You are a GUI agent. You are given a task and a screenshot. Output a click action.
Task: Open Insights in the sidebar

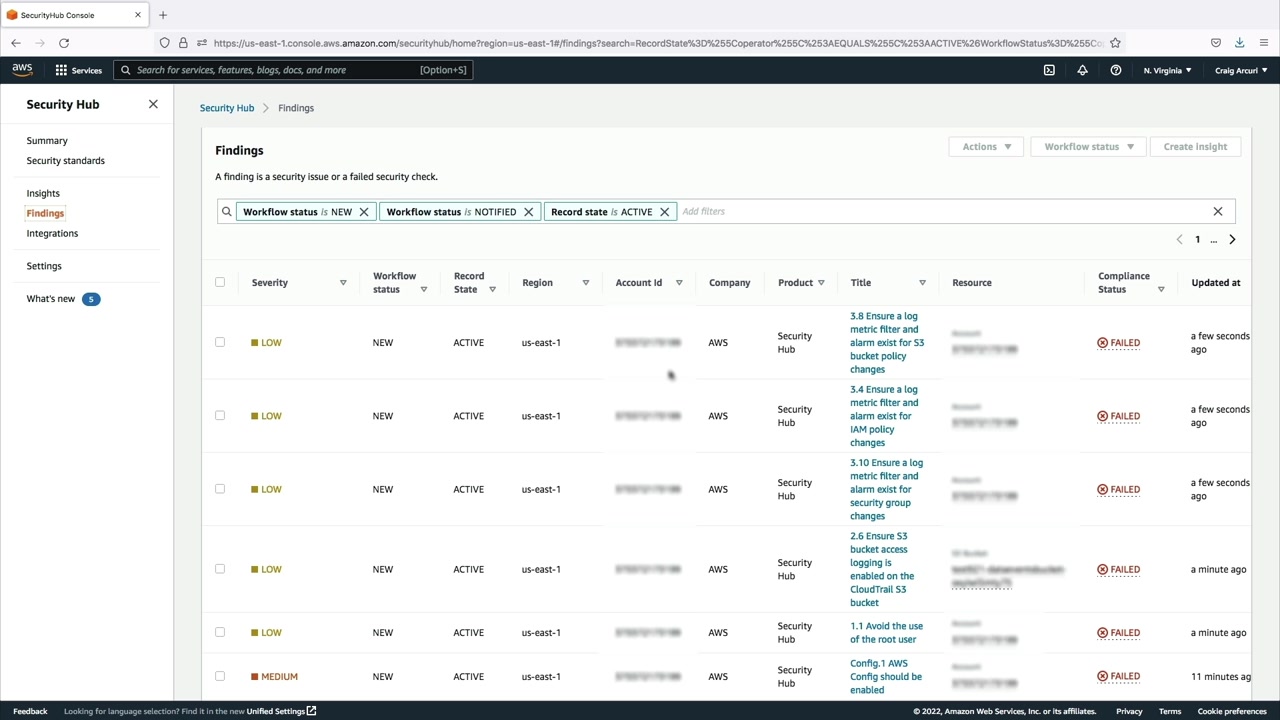coord(43,194)
